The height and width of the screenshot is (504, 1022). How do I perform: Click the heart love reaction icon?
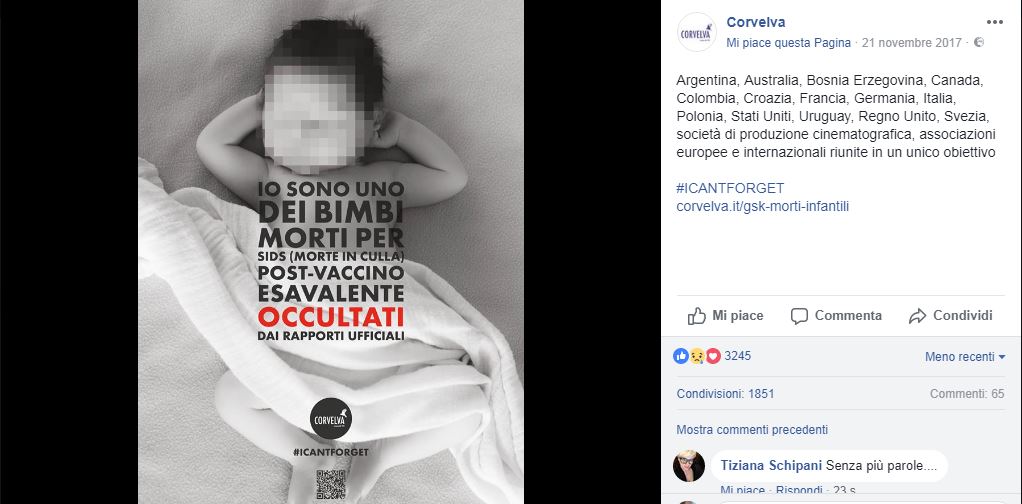[x=713, y=356]
